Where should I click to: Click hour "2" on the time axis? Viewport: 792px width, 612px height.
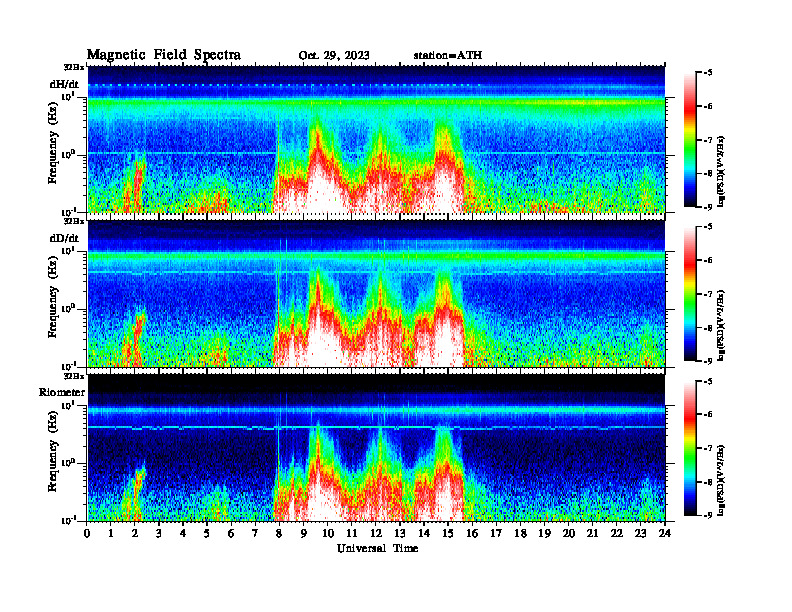[135, 533]
